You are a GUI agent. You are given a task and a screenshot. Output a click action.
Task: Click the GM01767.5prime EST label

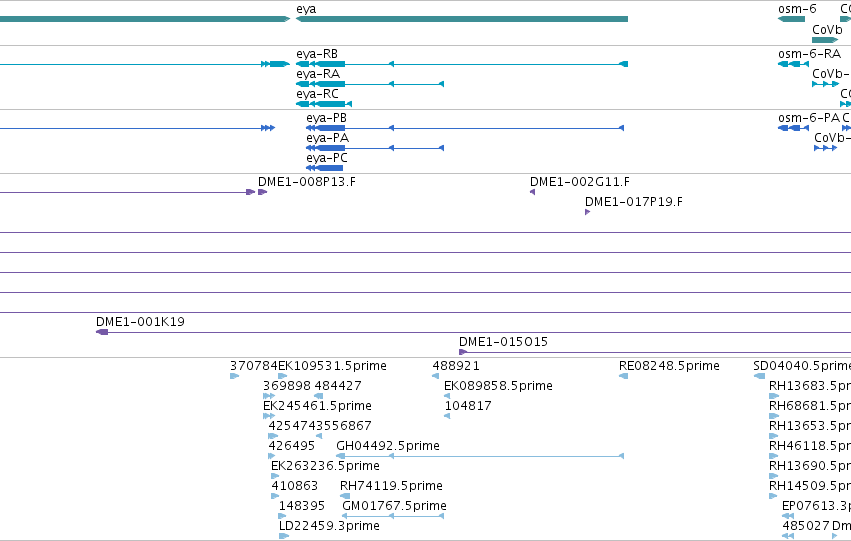(x=395, y=506)
